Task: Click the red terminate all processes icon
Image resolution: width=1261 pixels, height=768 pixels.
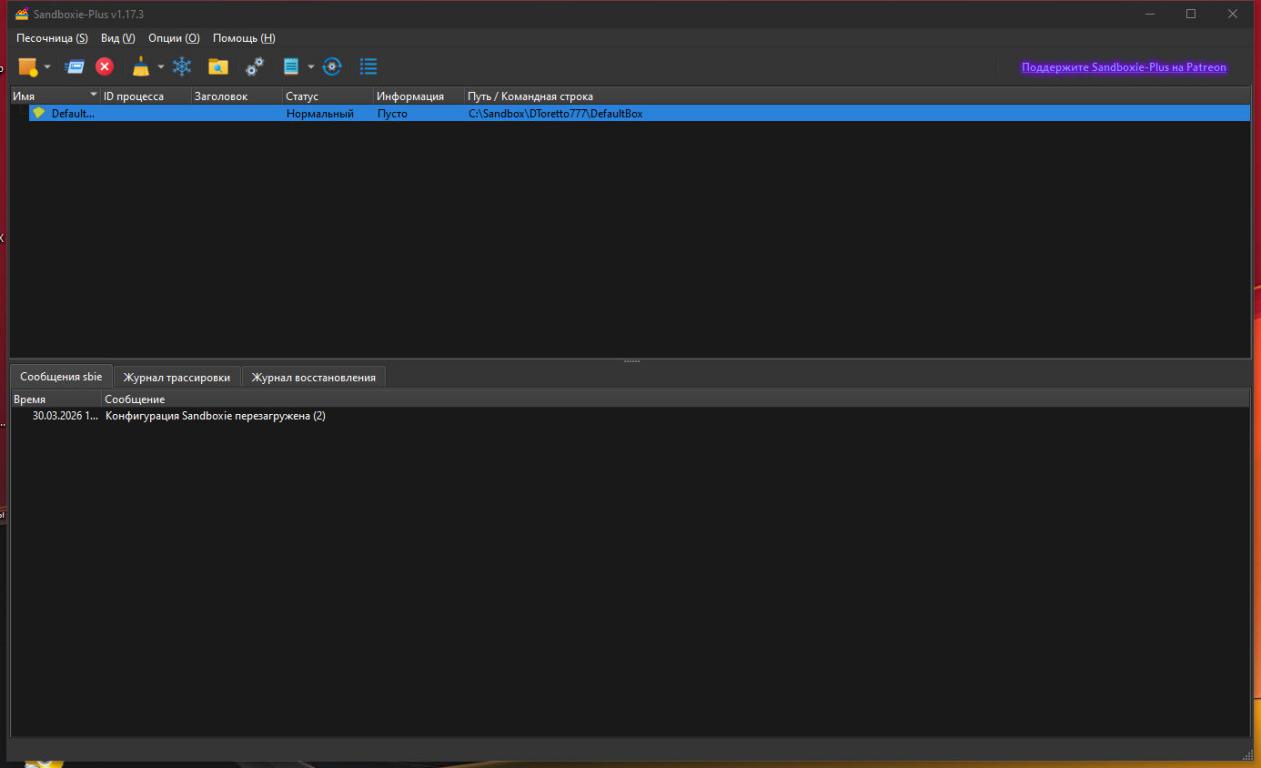Action: click(x=104, y=67)
